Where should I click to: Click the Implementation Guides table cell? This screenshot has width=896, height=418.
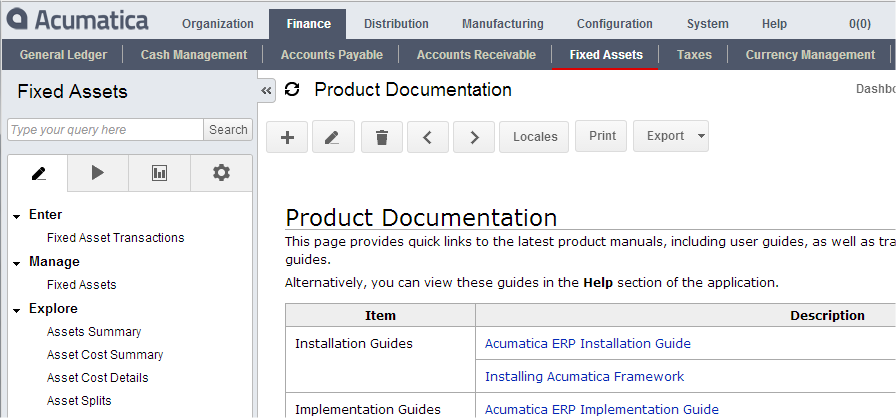click(381, 406)
